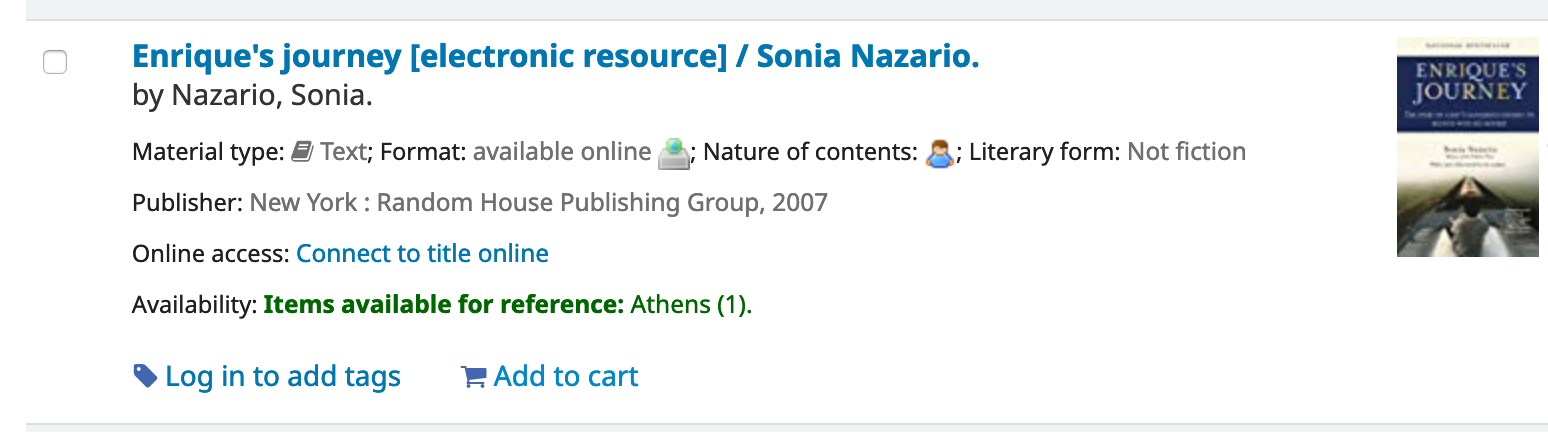Click the Text material type label

coord(343,152)
